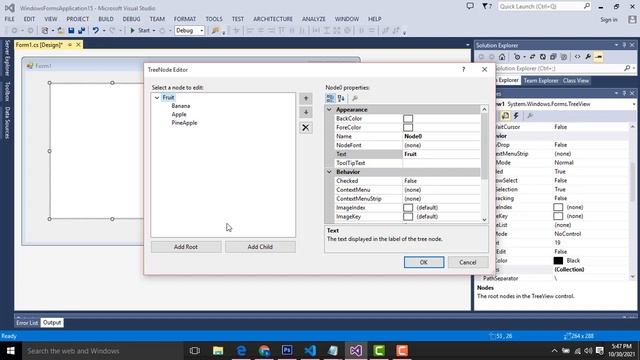This screenshot has height=360, width=640.
Task: Click Property Pages wrench in Node0 properties
Action: (x=355, y=98)
